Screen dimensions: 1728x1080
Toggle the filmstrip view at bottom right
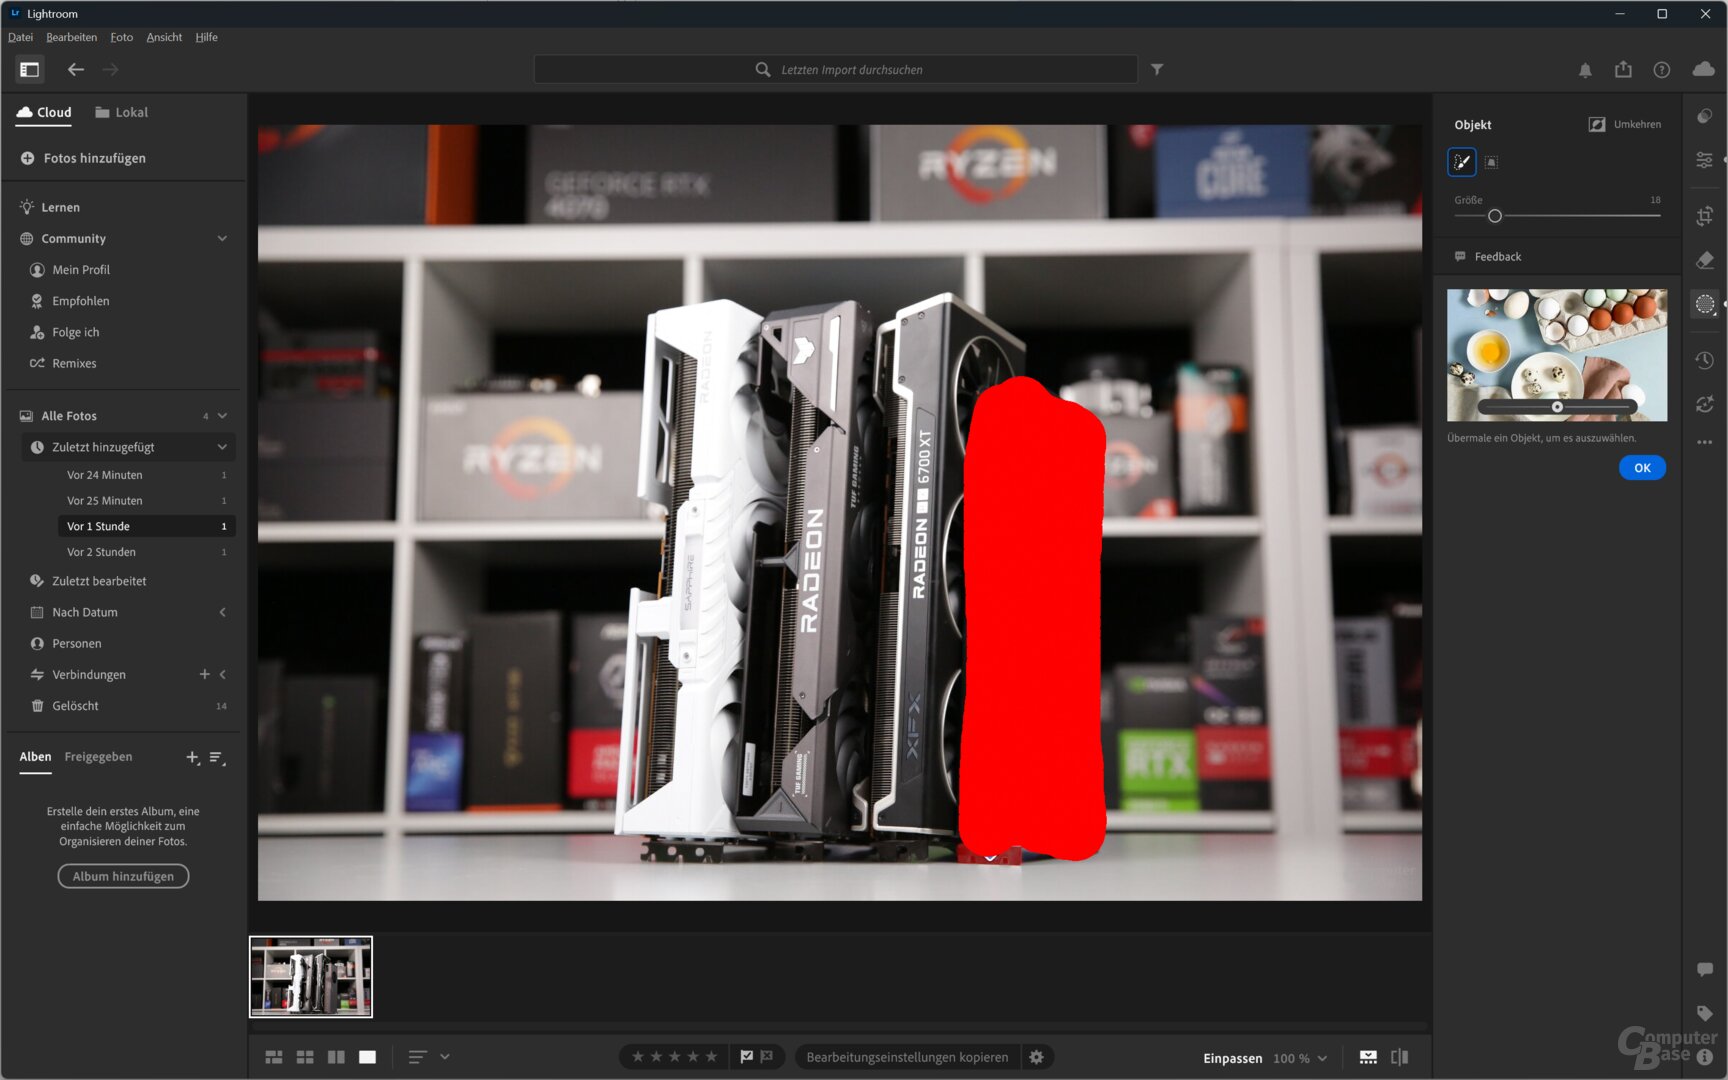click(x=1367, y=1056)
